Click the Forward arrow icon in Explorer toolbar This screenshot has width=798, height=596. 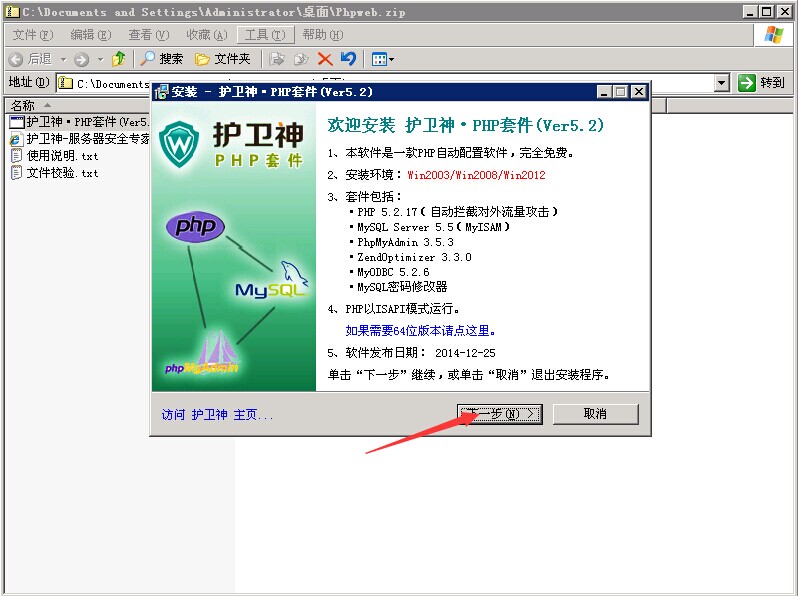[81, 60]
